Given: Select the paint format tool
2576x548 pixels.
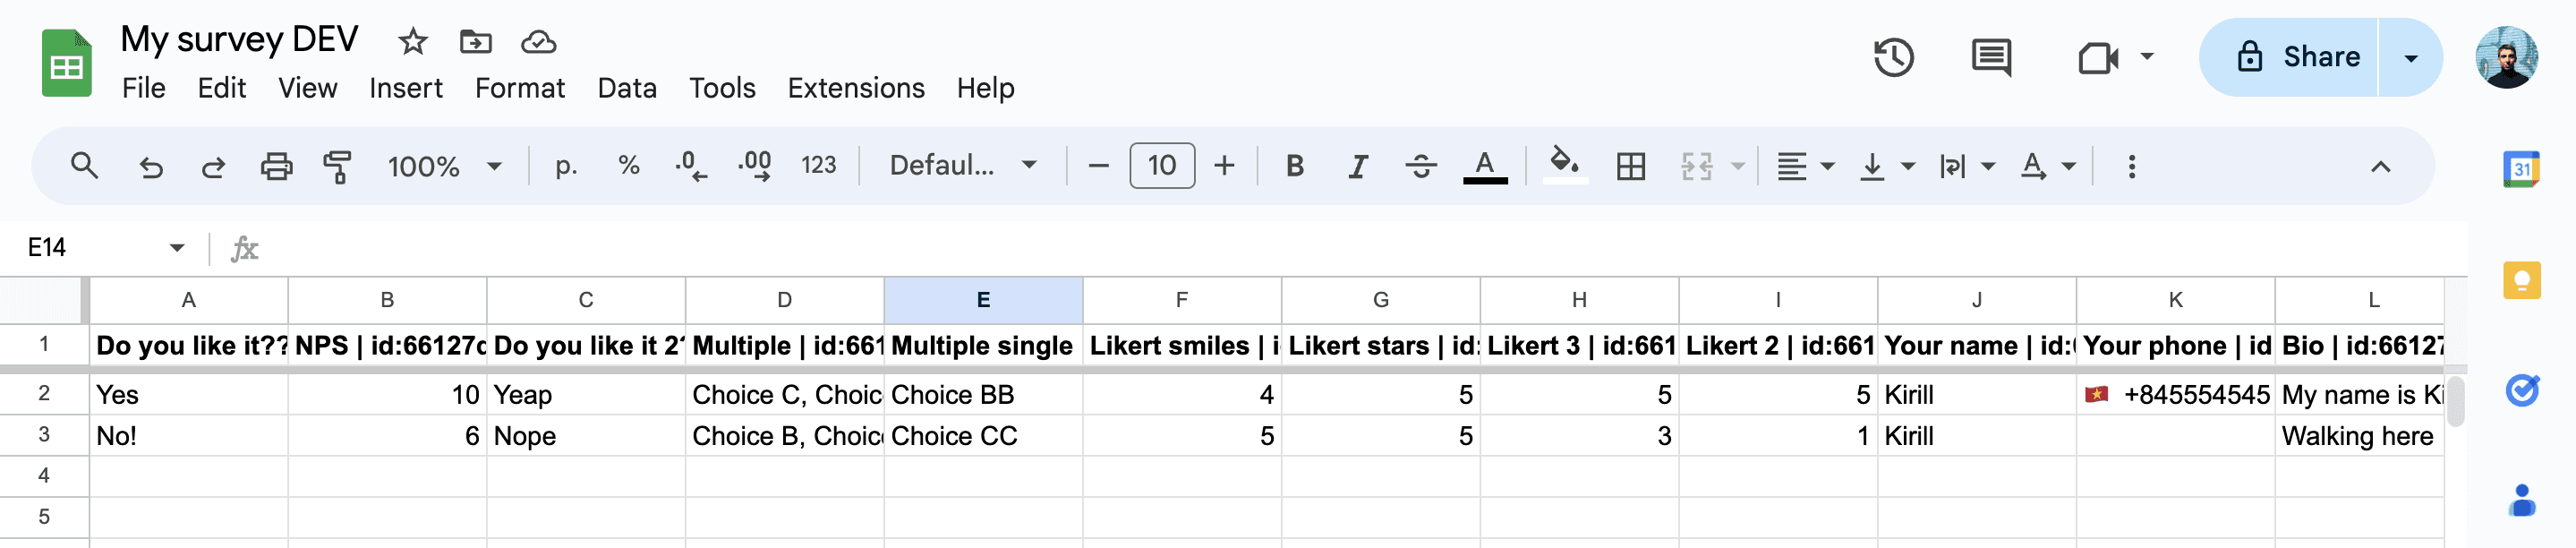Looking at the screenshot, I should 337,166.
